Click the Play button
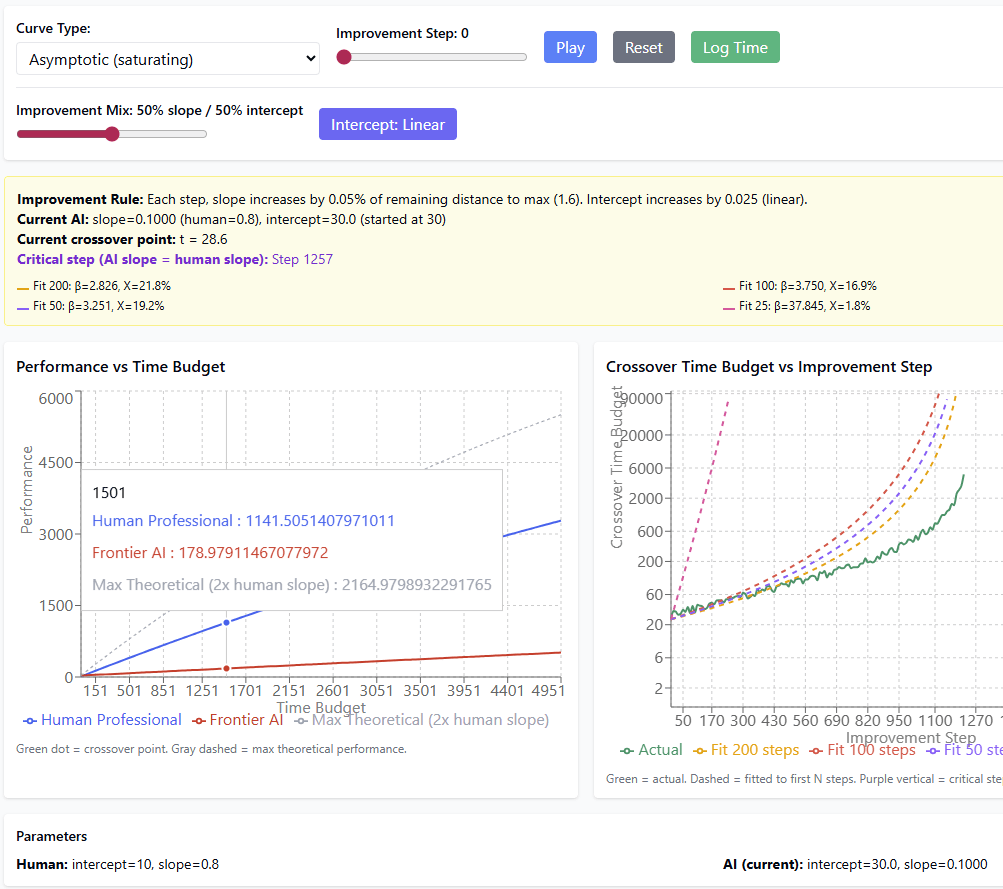Screen dimensions: 1003x889 (570, 47)
